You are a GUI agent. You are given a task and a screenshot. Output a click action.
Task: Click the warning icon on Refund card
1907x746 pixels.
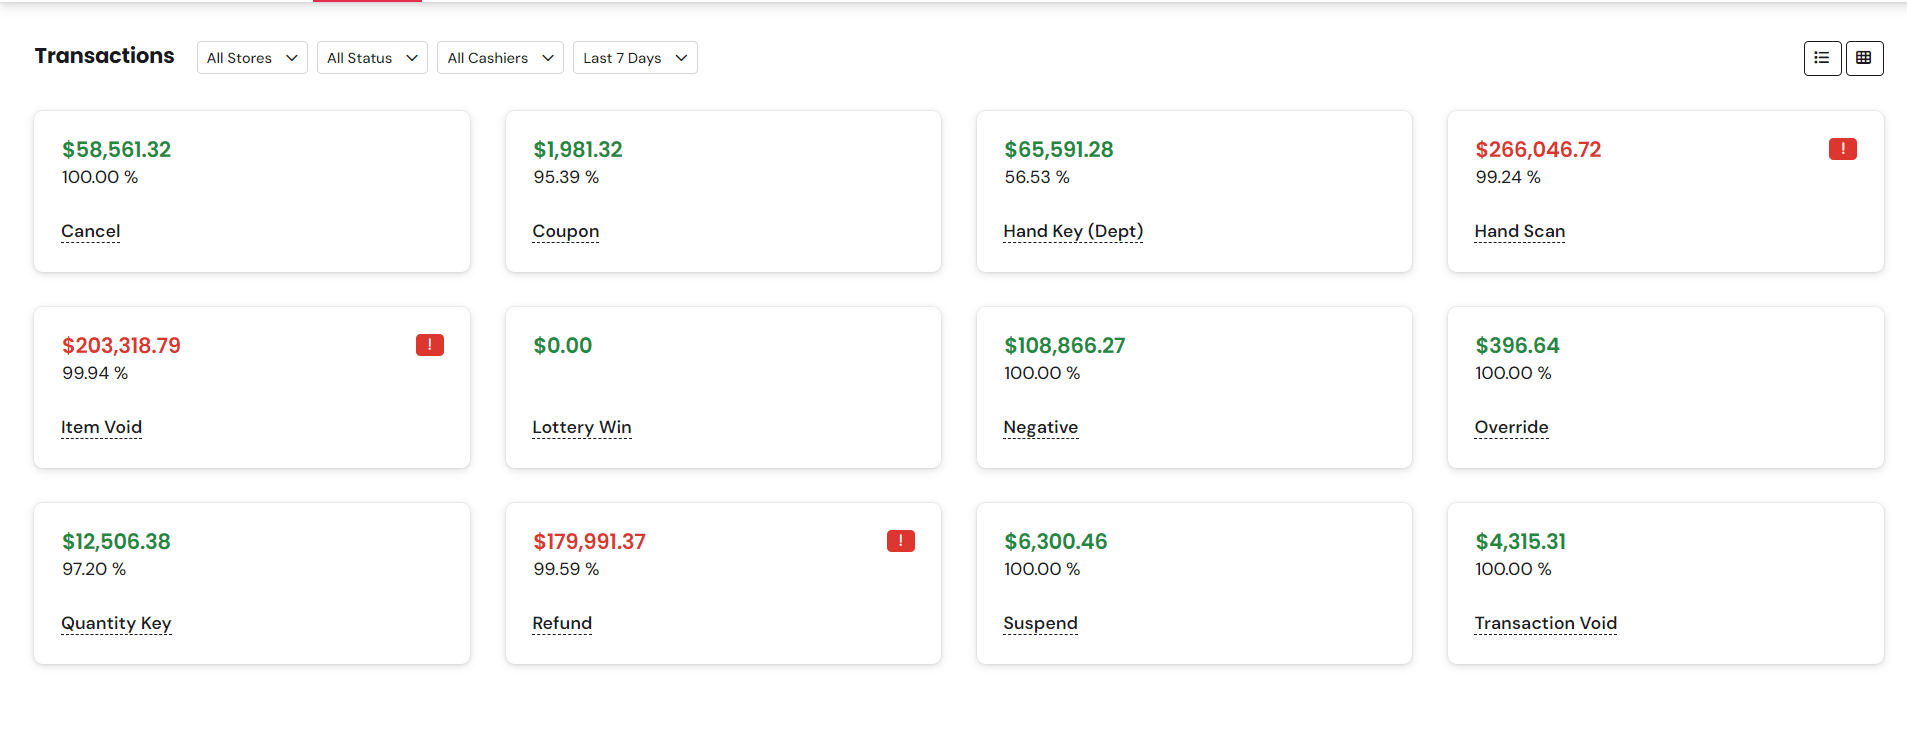coord(900,541)
